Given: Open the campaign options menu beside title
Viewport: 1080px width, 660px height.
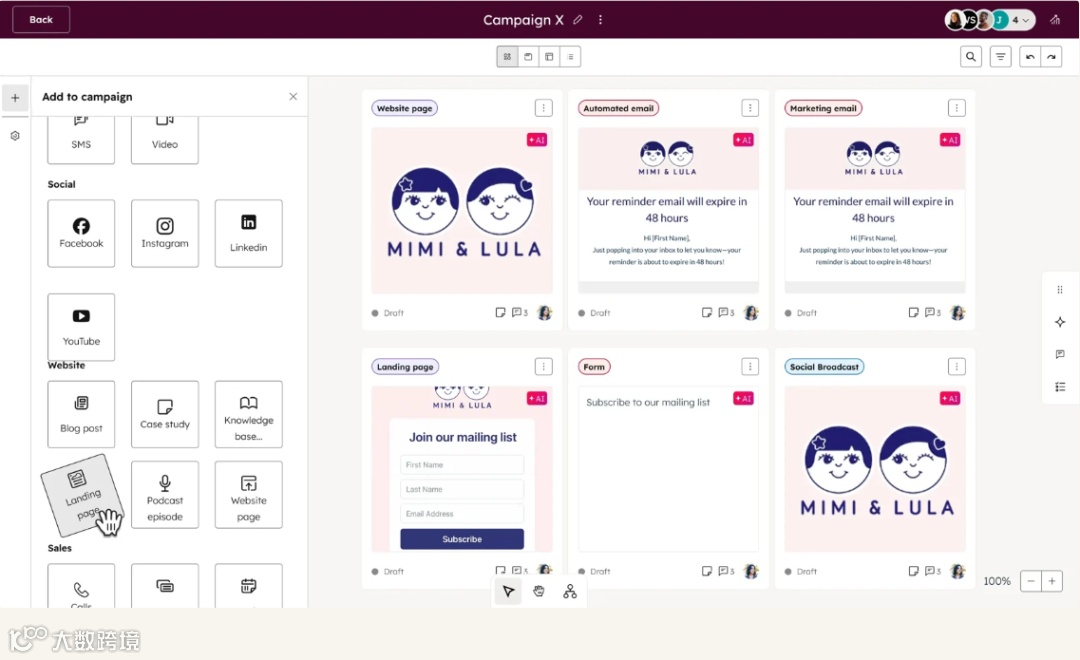Looking at the screenshot, I should [601, 20].
